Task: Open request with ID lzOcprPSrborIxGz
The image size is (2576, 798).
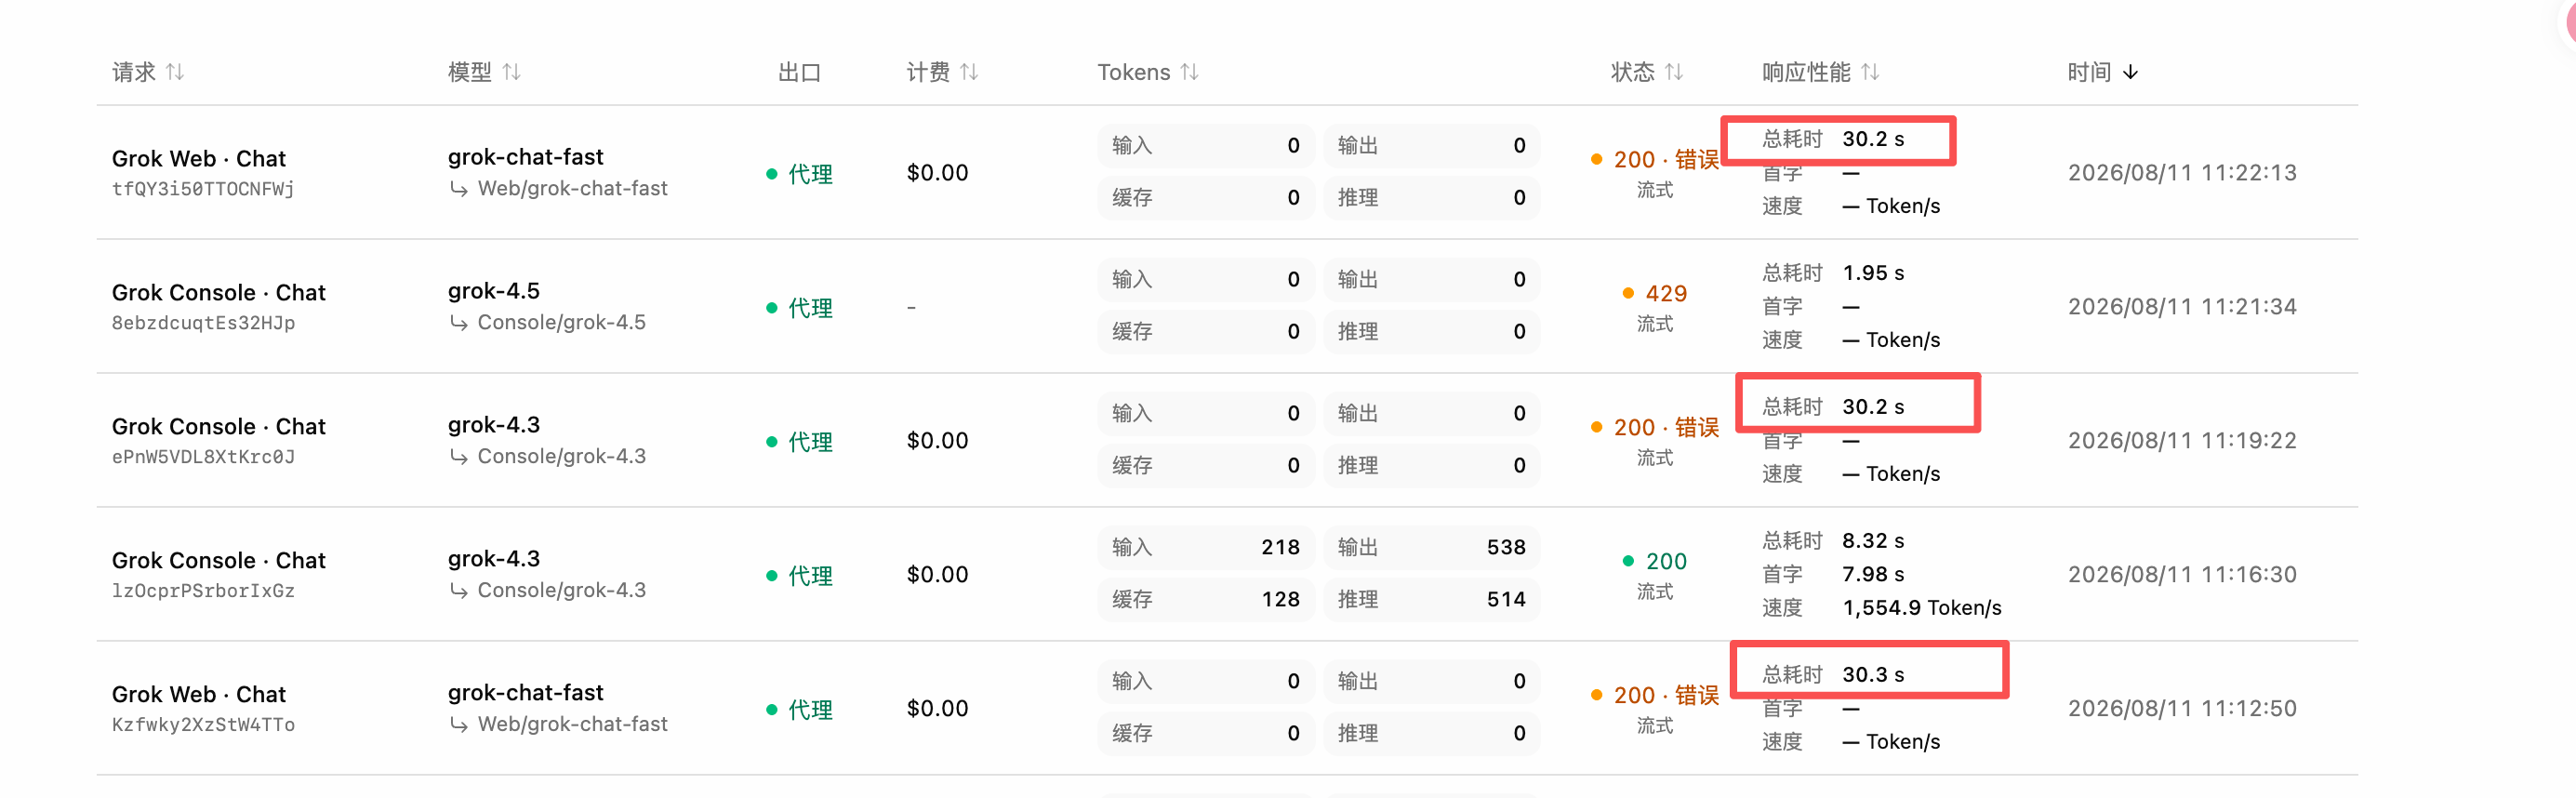Action: point(203,591)
